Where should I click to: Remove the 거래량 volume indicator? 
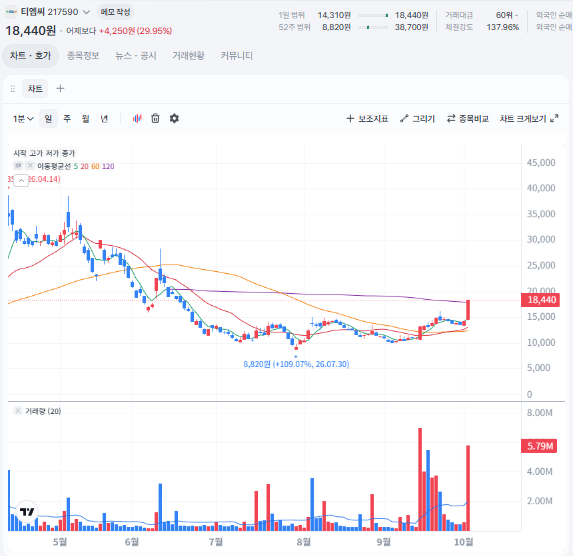[x=17, y=411]
